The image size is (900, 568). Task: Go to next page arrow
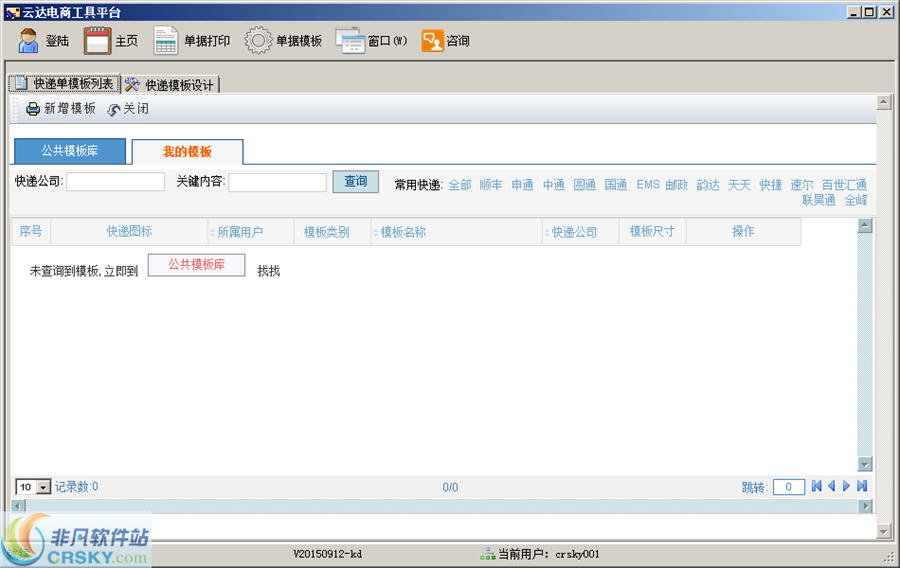tap(846, 487)
